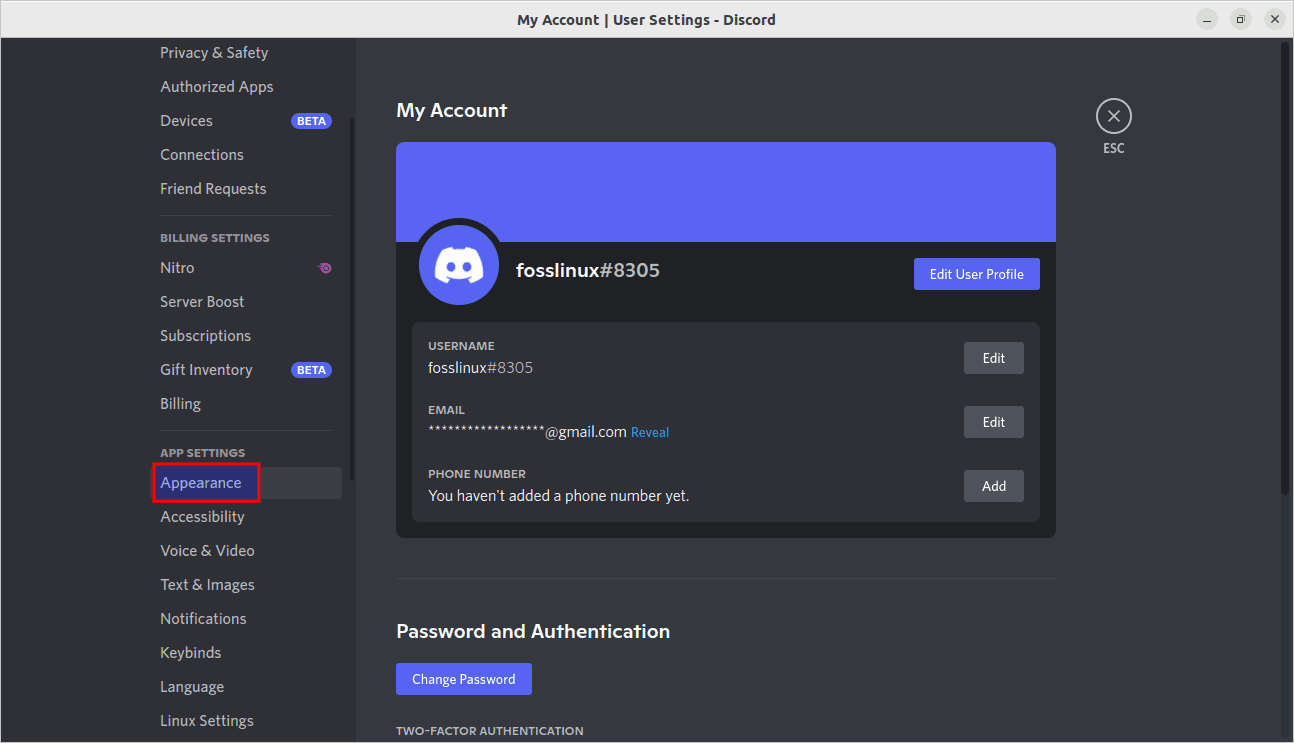Edit the username field

(993, 358)
